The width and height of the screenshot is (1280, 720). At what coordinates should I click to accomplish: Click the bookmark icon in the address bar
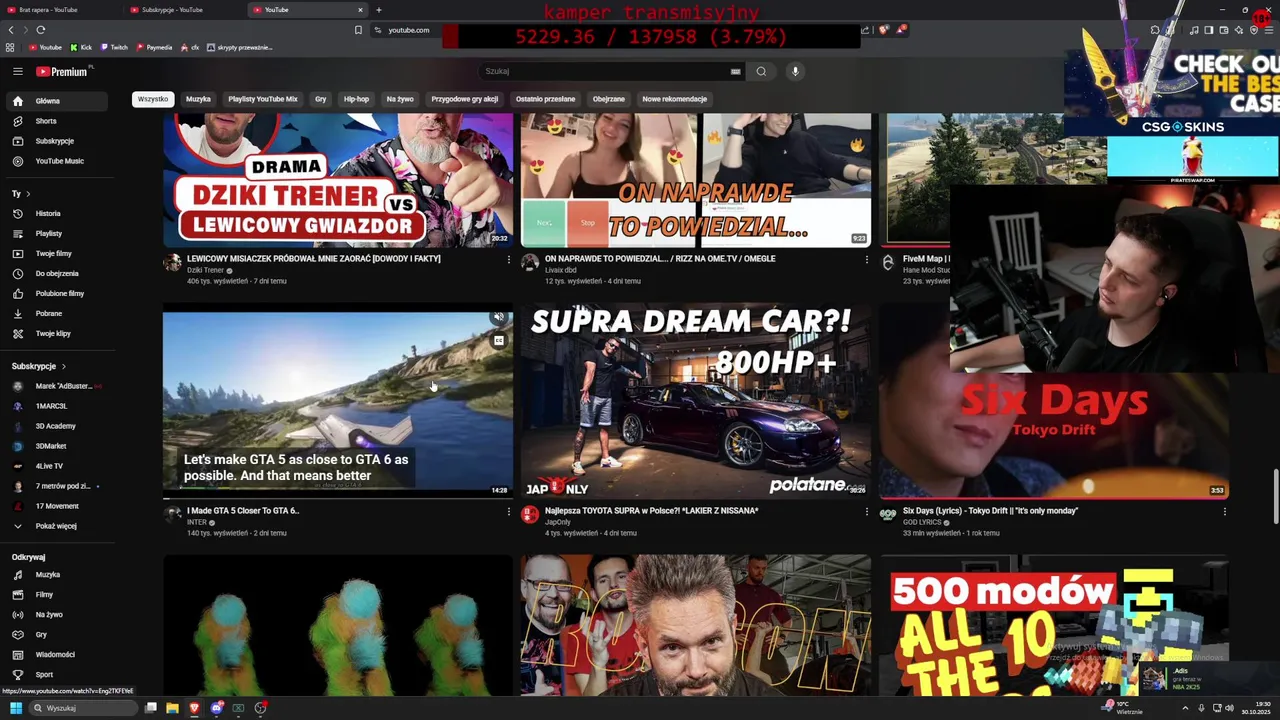point(358,30)
